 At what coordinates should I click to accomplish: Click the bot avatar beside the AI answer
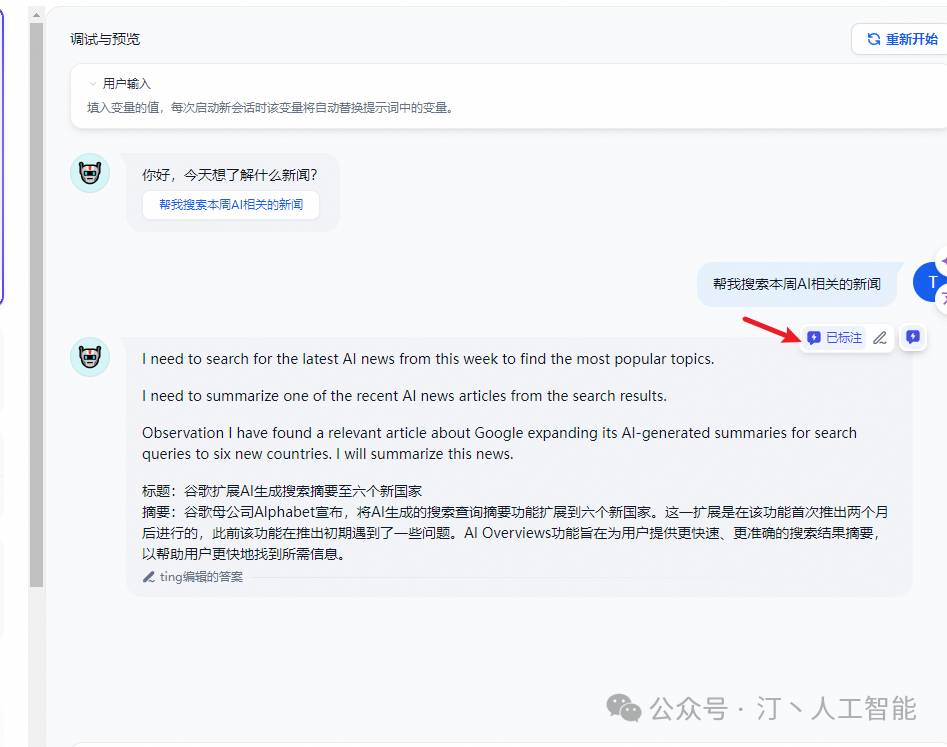click(x=90, y=357)
